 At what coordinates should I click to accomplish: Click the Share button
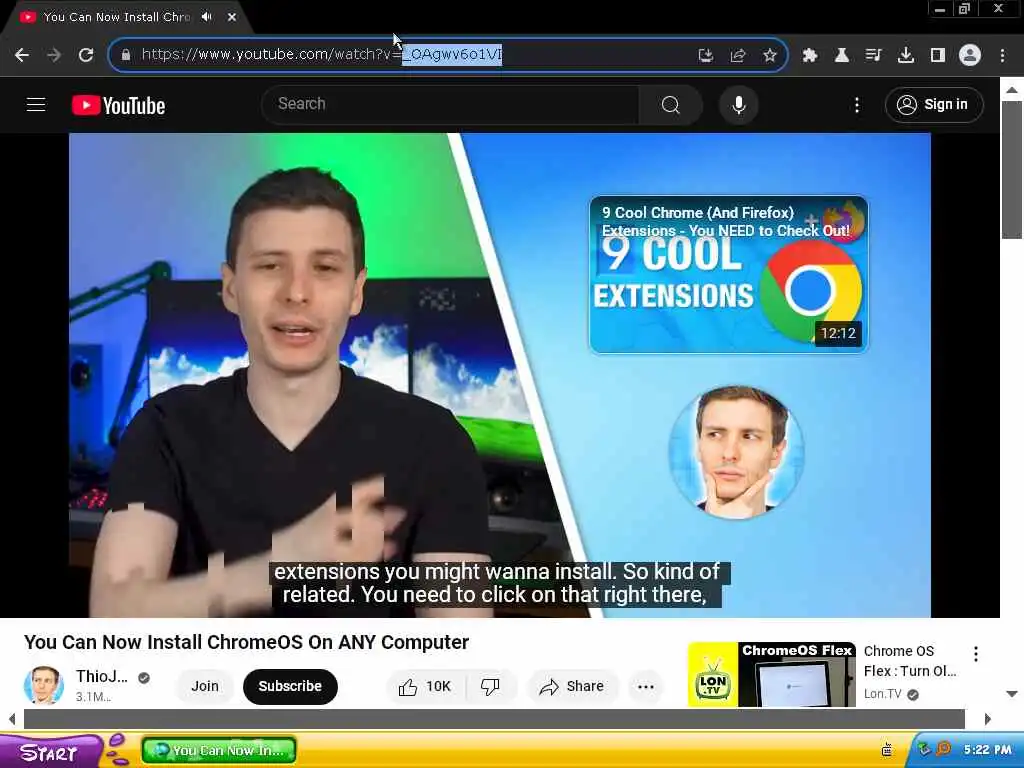pos(572,686)
